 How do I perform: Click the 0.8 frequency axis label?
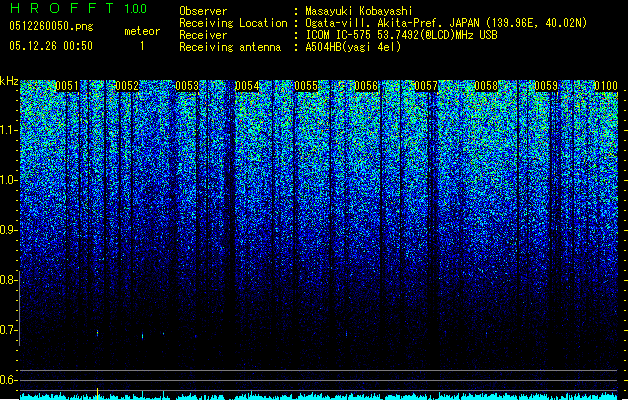pos(9,280)
